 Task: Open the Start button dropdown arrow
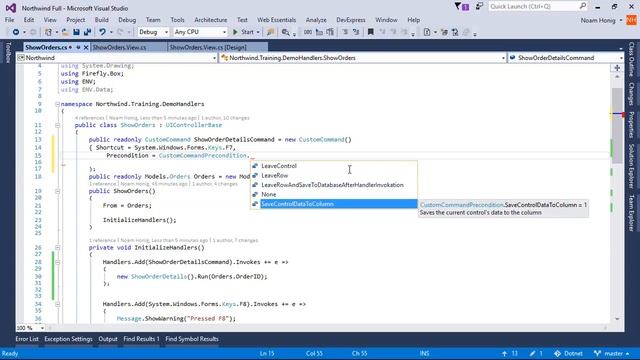(258, 32)
